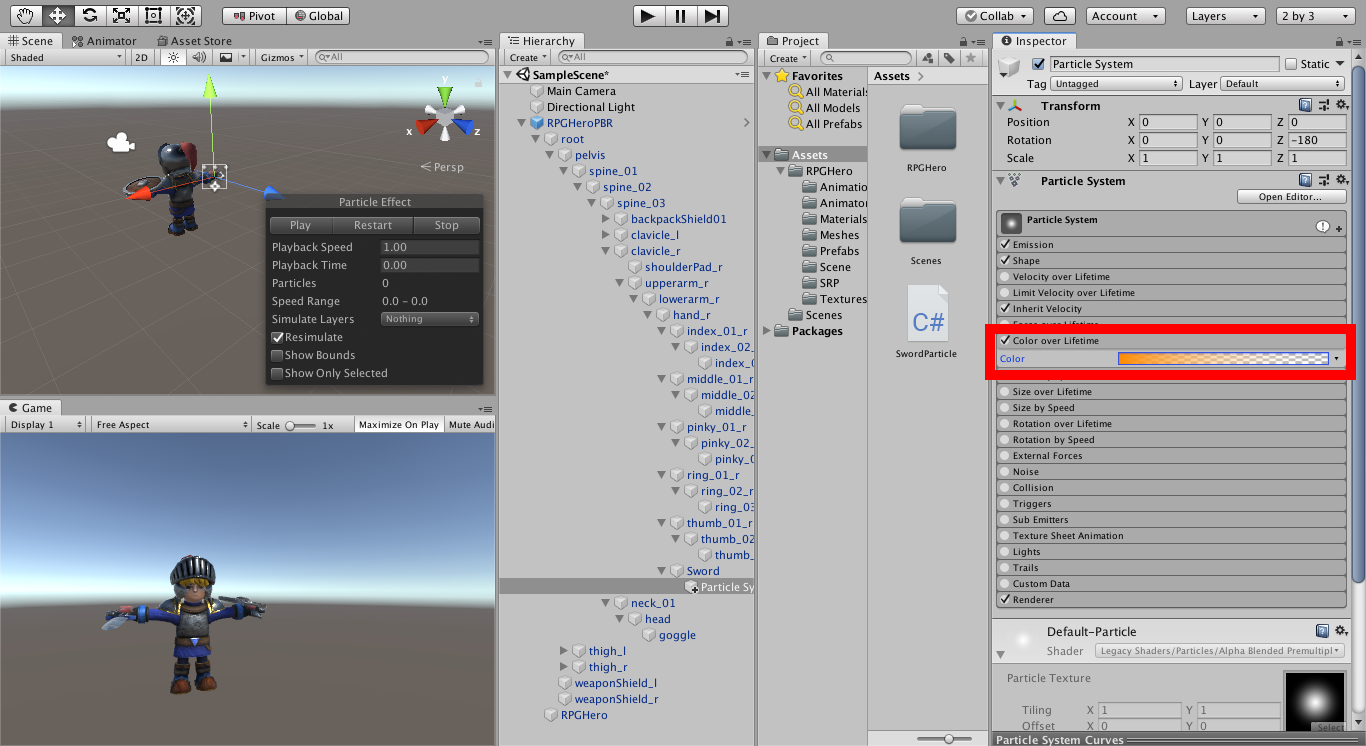The image size is (1366, 746).
Task: Toggle scene lighting sun icon
Action: click(x=173, y=57)
